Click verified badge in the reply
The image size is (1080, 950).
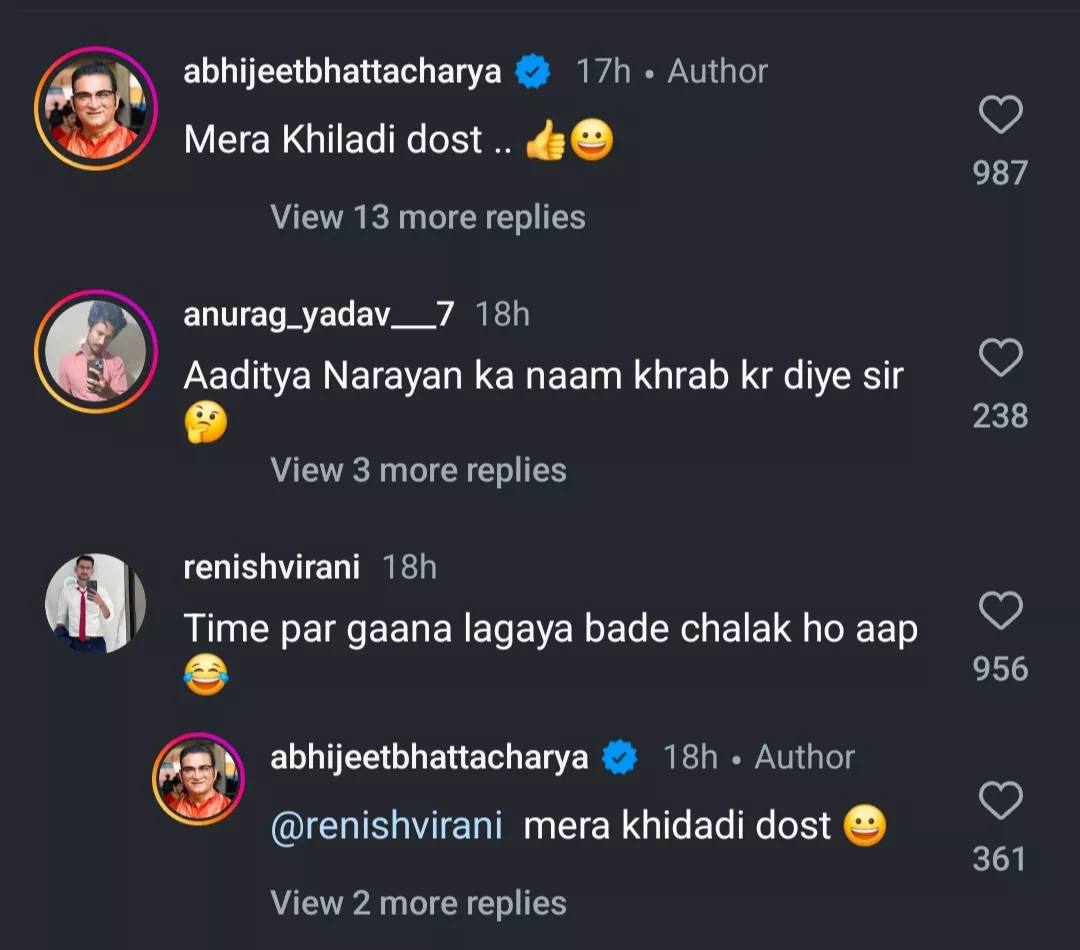click(620, 757)
